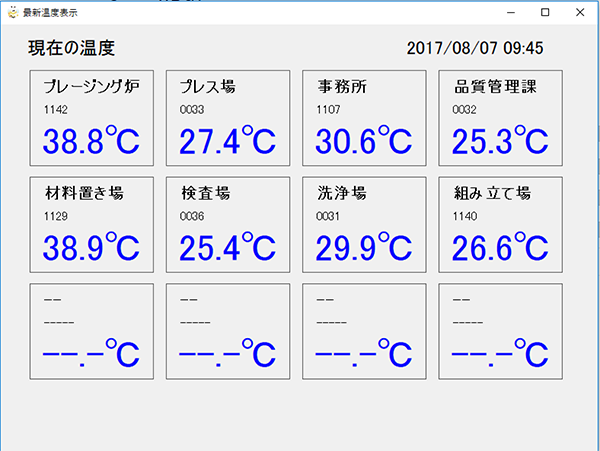The height and width of the screenshot is (451, 600).
Task: Select the 検査場 temperature panel
Action: (x=228, y=225)
